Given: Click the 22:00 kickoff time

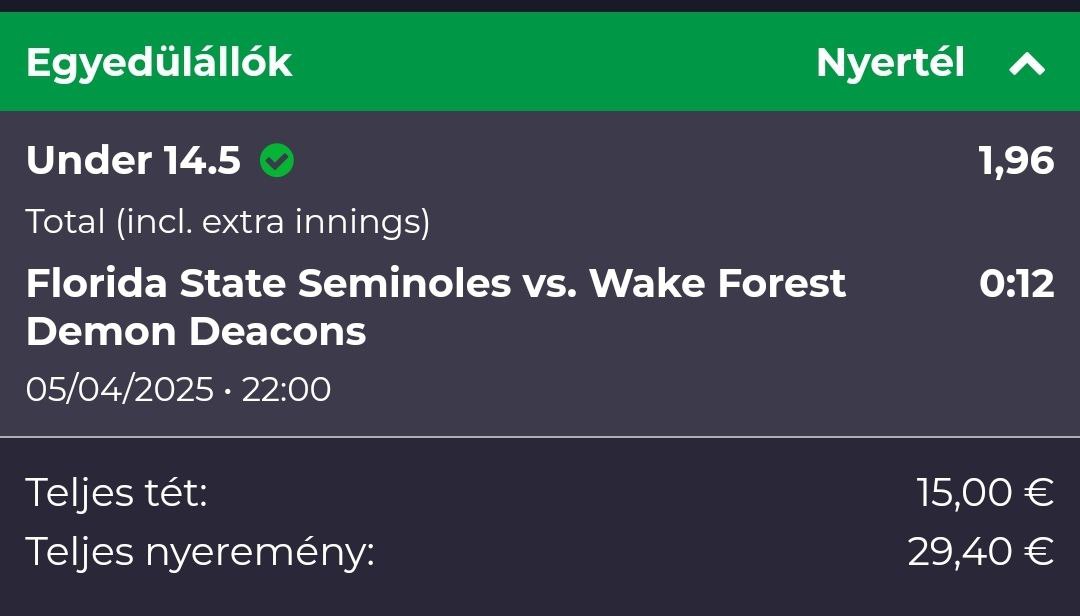Looking at the screenshot, I should [x=286, y=389].
